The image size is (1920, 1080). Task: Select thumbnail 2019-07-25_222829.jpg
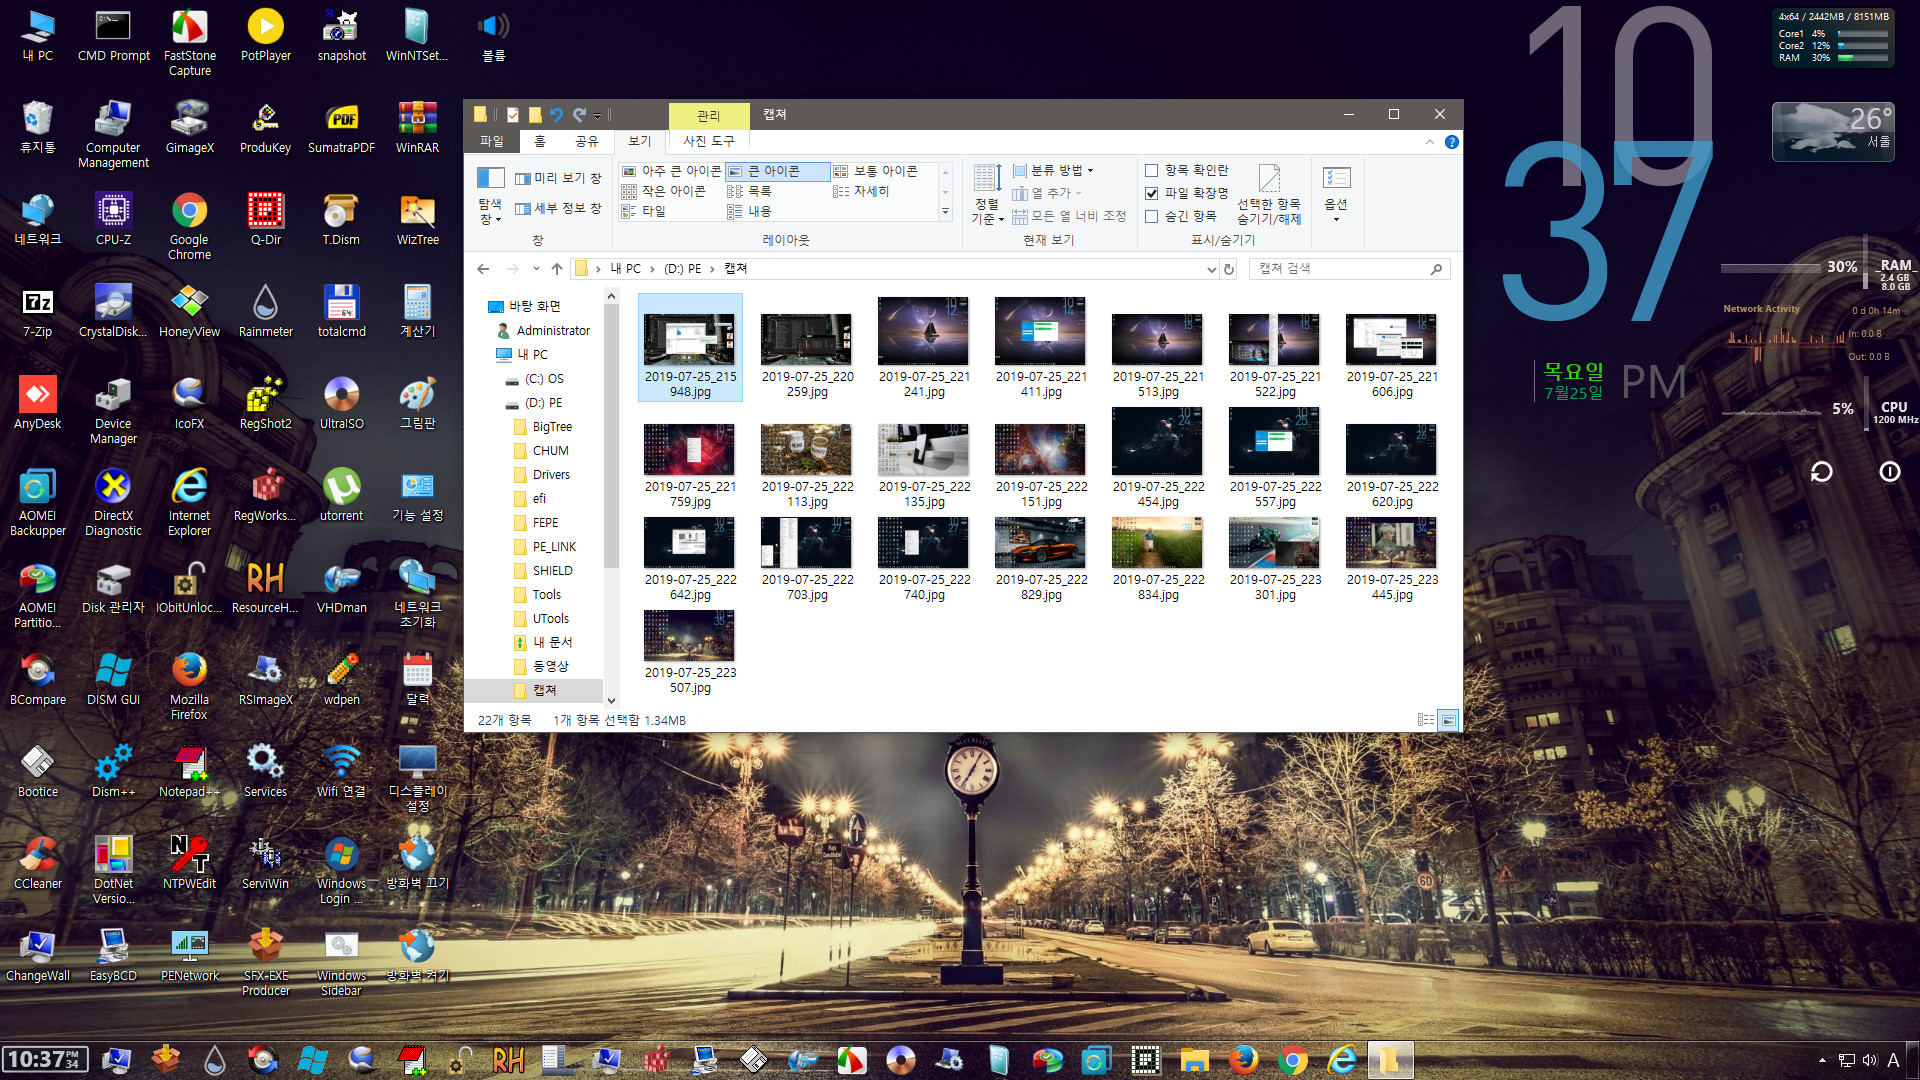point(1041,560)
